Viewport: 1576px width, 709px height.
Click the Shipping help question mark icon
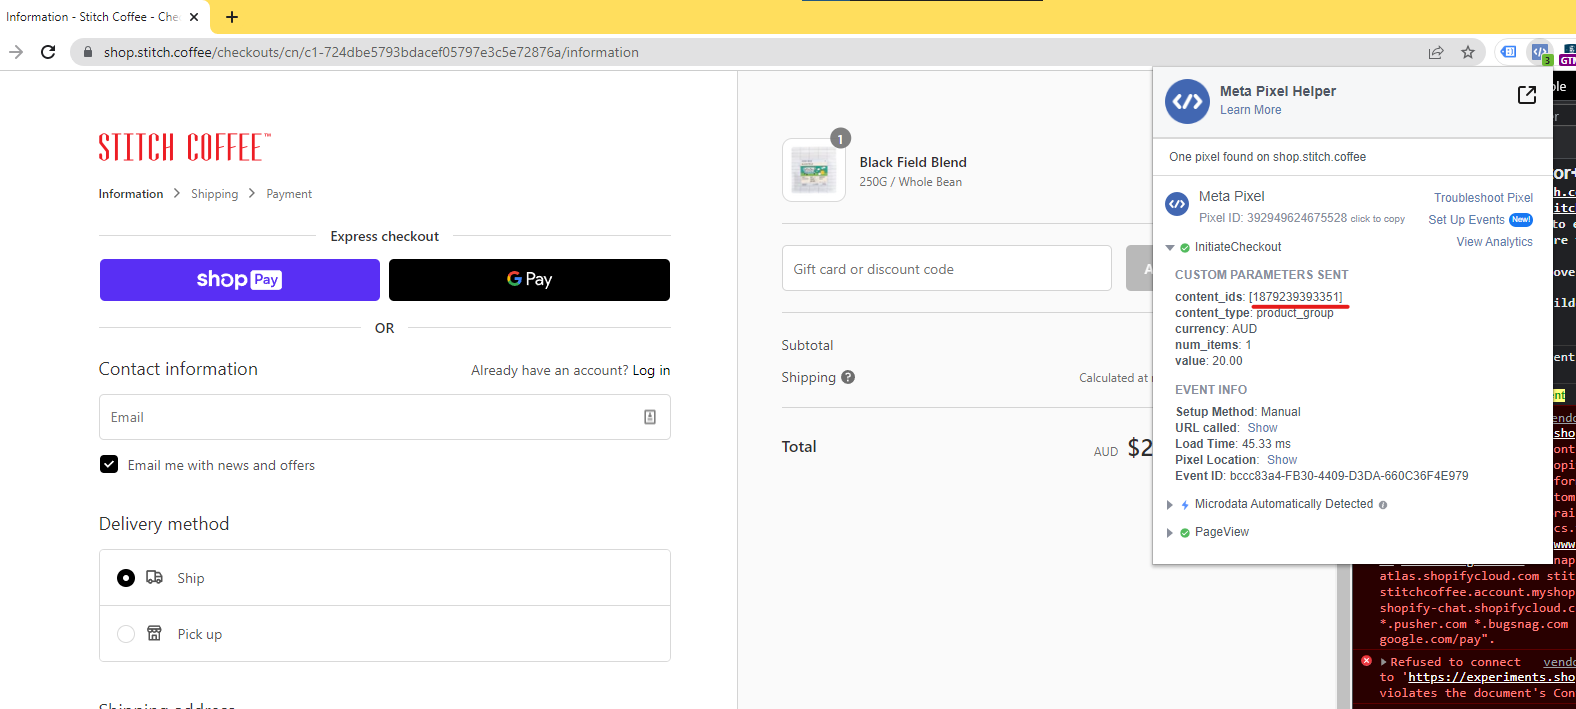(848, 377)
